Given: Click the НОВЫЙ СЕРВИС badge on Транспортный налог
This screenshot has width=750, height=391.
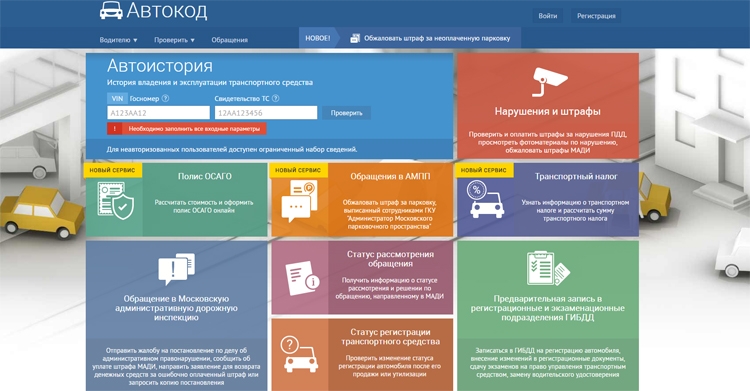Looking at the screenshot, I should [484, 170].
